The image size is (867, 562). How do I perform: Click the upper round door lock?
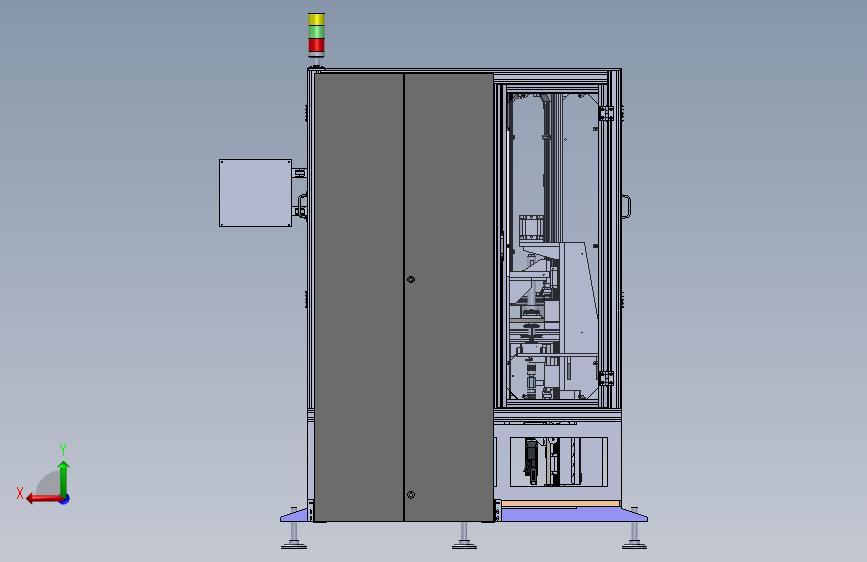tap(411, 280)
